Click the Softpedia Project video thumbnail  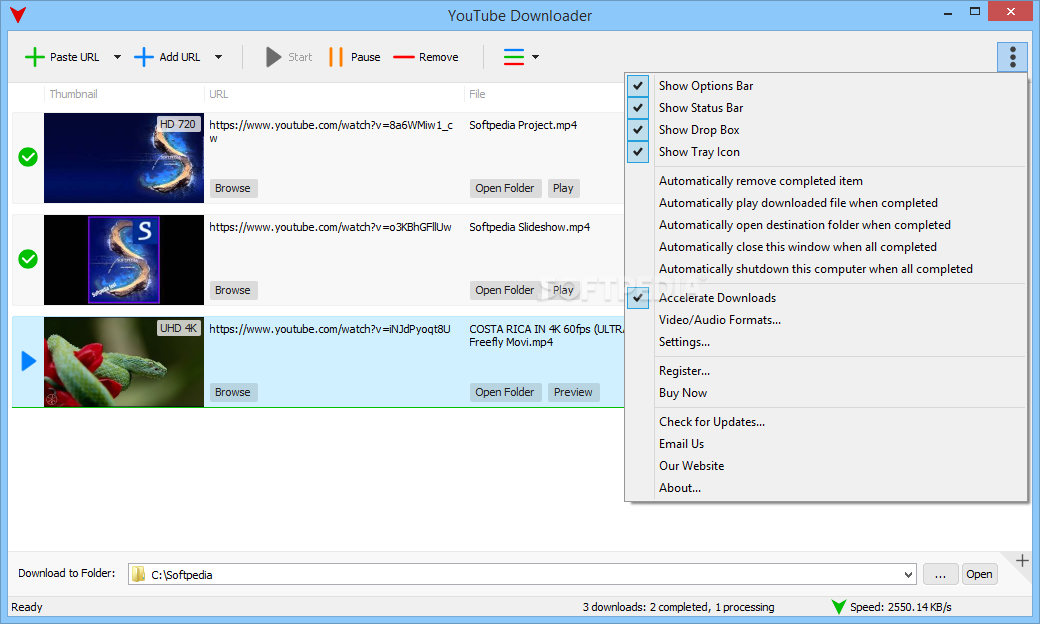(124, 158)
